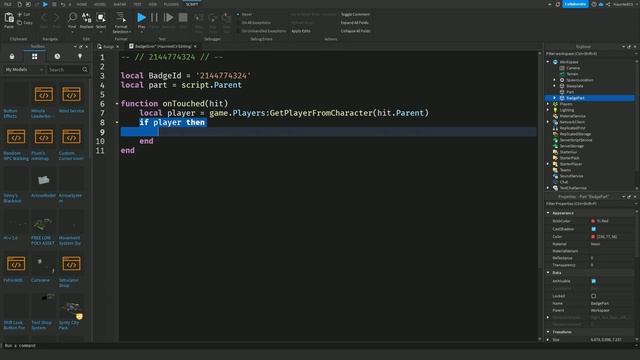Click the Copy icon in Clipboard group
Screen dimensions: 640x360
[x=20, y=22]
